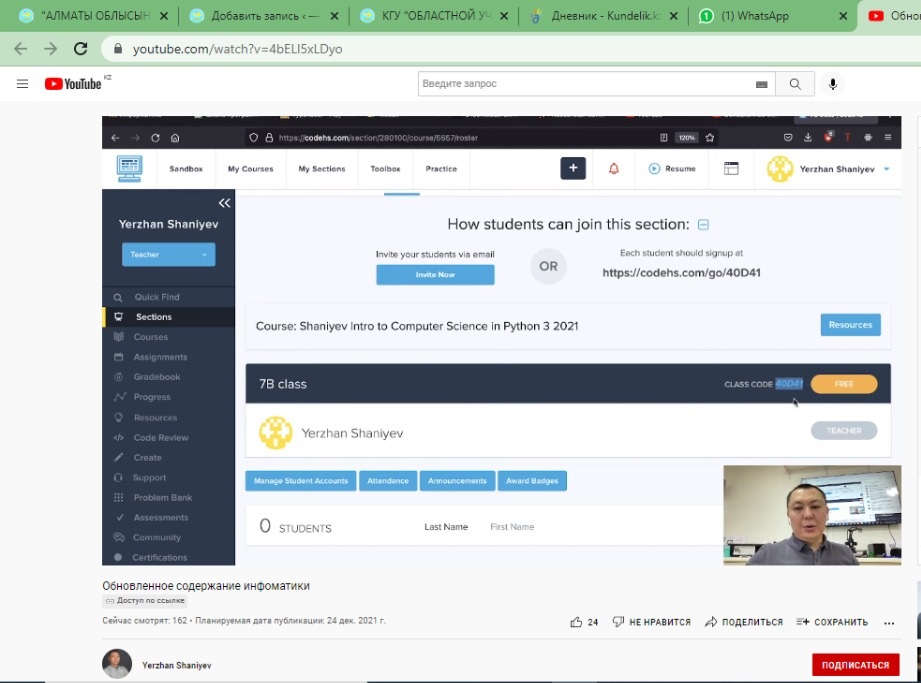Select Quick Find in the sidebar

[x=156, y=297]
